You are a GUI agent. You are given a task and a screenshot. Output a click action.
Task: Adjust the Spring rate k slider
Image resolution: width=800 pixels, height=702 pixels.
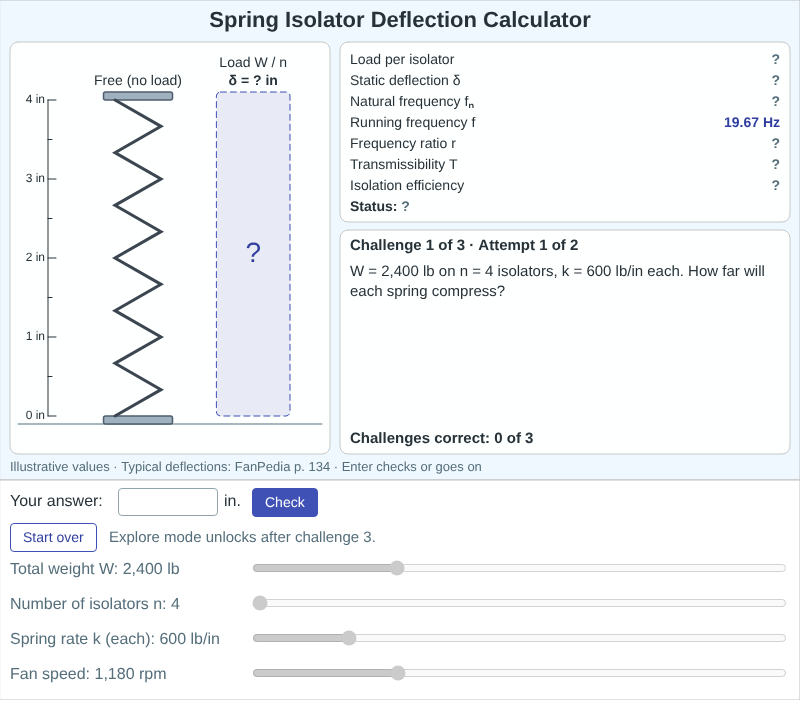point(519,638)
